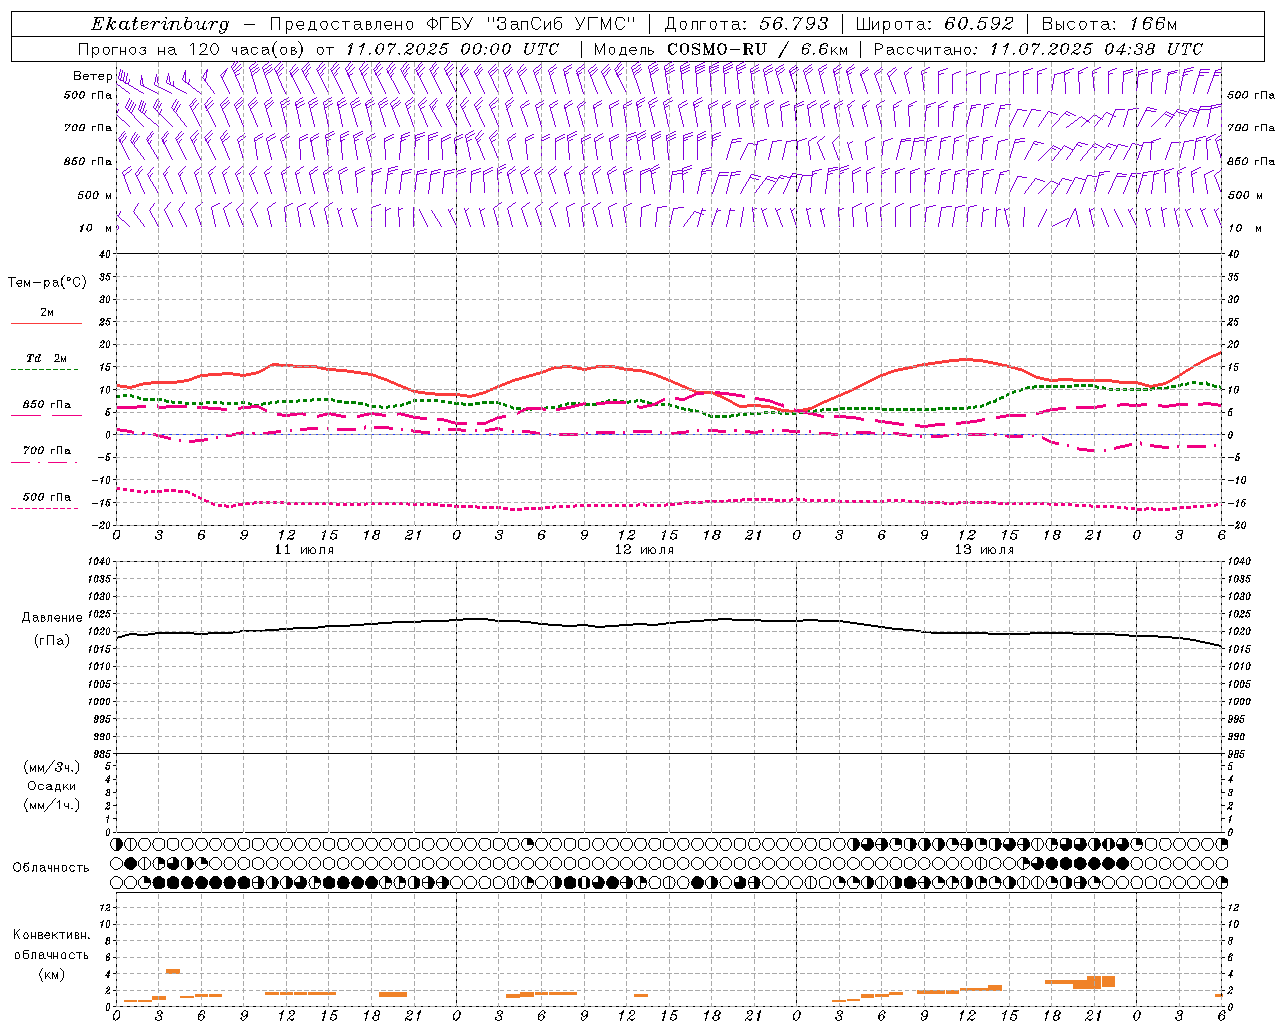Click the Ekaterinburg city title
Viewport: 1280px width, 1024px height.
[x=160, y=24]
